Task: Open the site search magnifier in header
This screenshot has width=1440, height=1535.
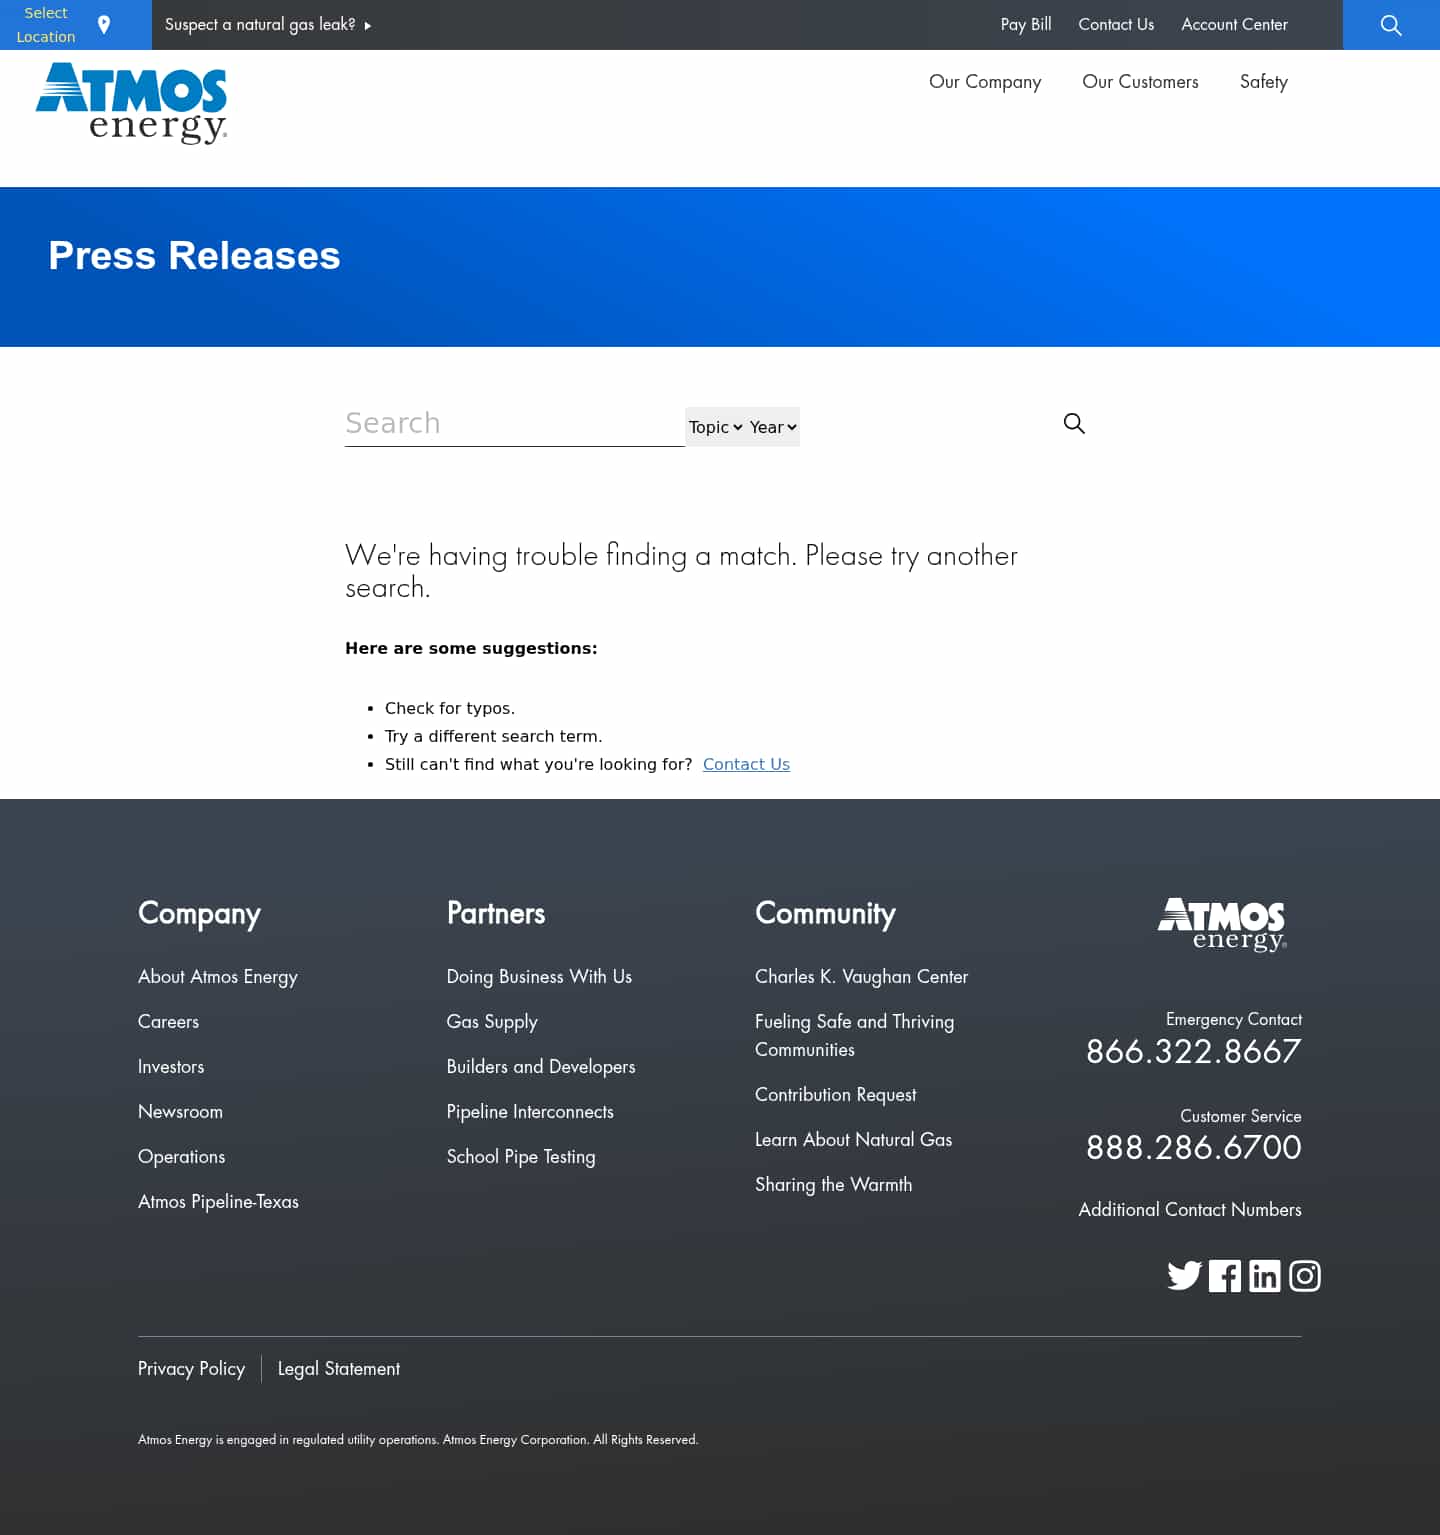Action: pos(1391,25)
